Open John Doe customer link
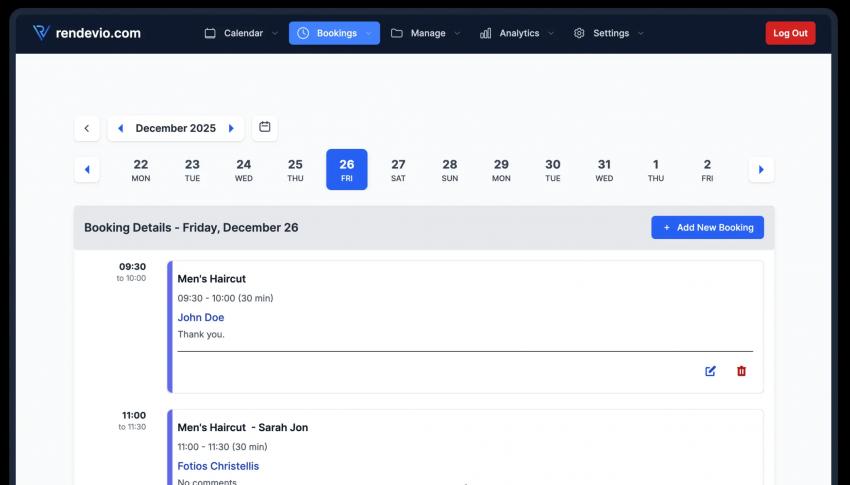This screenshot has width=850, height=485. 201,317
